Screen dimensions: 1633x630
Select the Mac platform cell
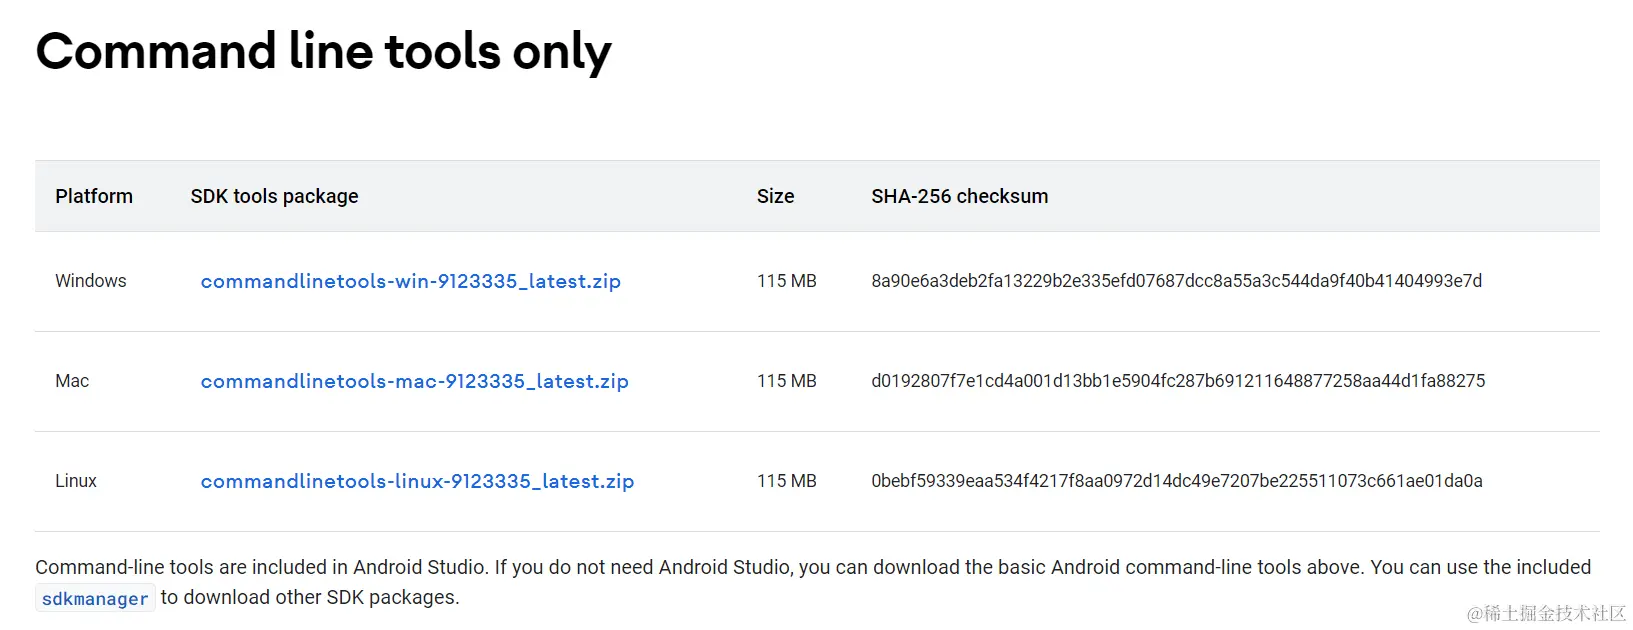coord(72,381)
